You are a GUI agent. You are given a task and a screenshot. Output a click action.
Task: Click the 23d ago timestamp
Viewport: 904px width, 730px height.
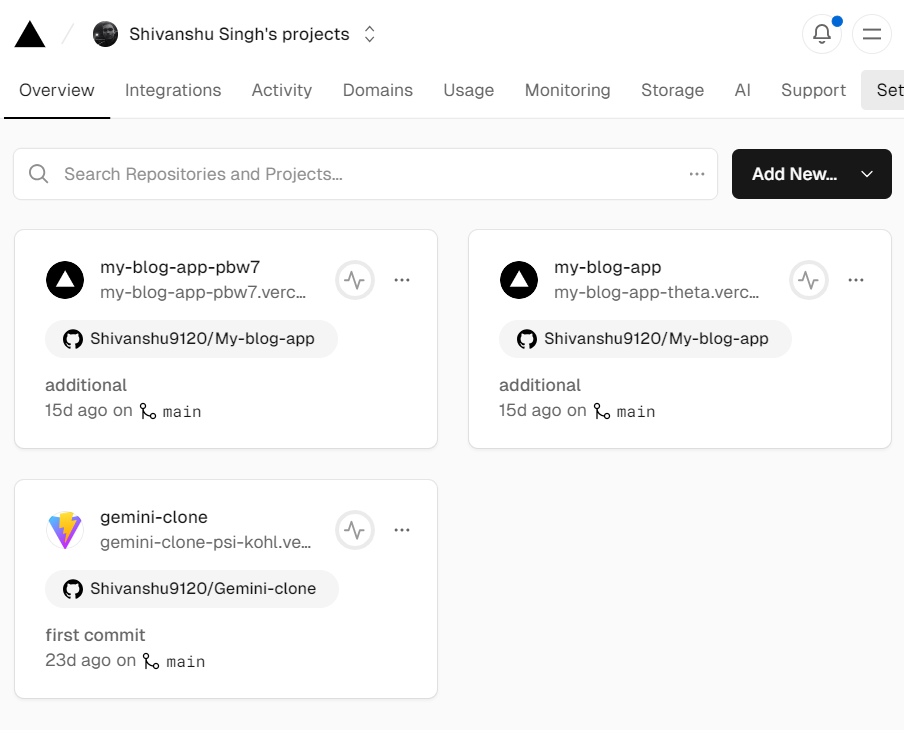pyautogui.click(x=77, y=660)
